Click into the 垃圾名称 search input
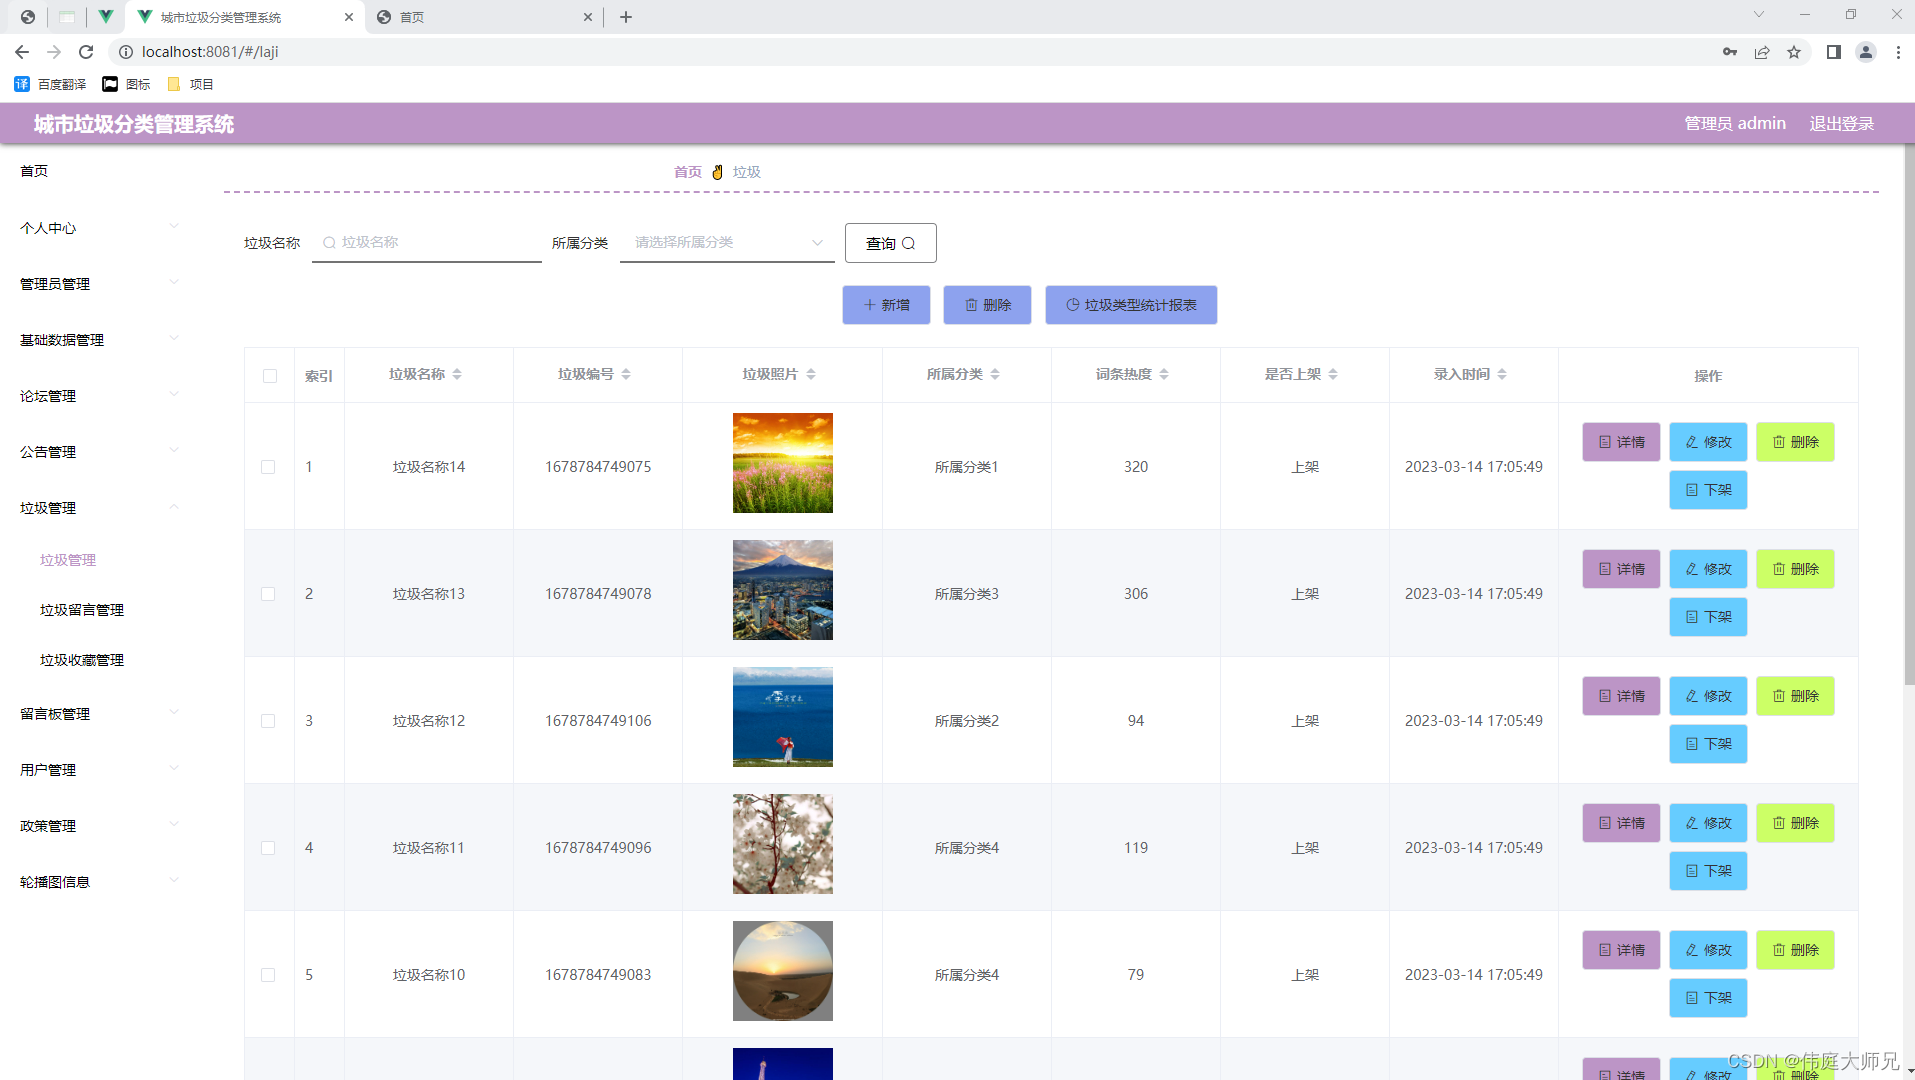 click(x=427, y=243)
